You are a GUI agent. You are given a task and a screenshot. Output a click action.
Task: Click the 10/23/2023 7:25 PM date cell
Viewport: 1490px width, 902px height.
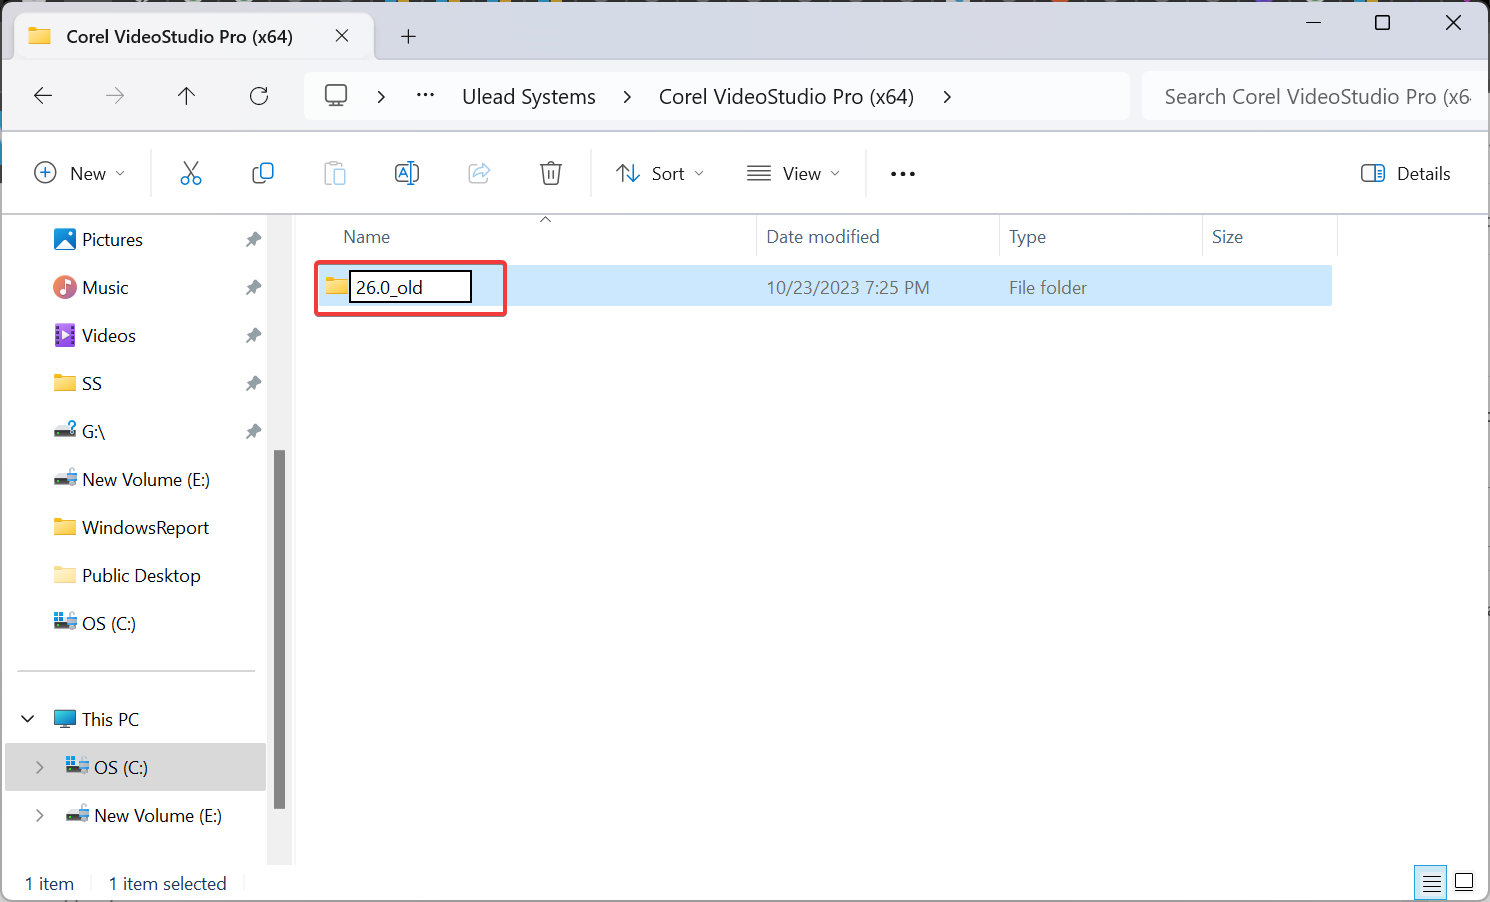pyautogui.click(x=848, y=288)
